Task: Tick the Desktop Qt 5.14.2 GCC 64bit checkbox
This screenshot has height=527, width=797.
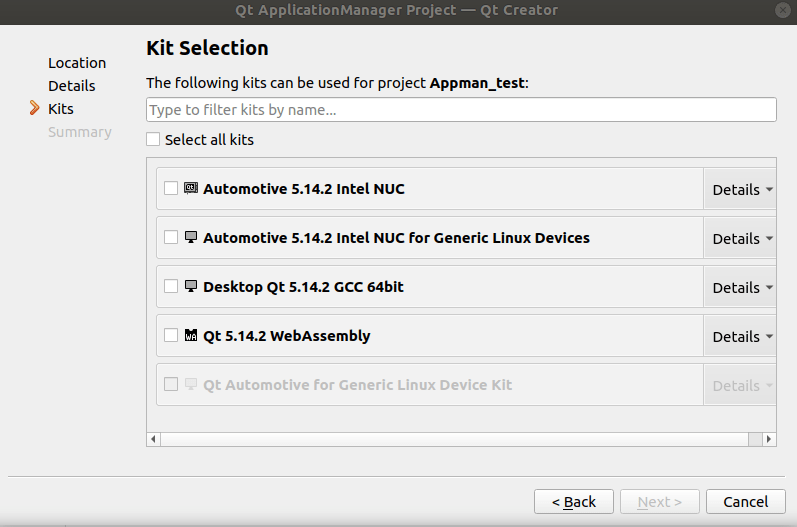Action: coord(171,286)
